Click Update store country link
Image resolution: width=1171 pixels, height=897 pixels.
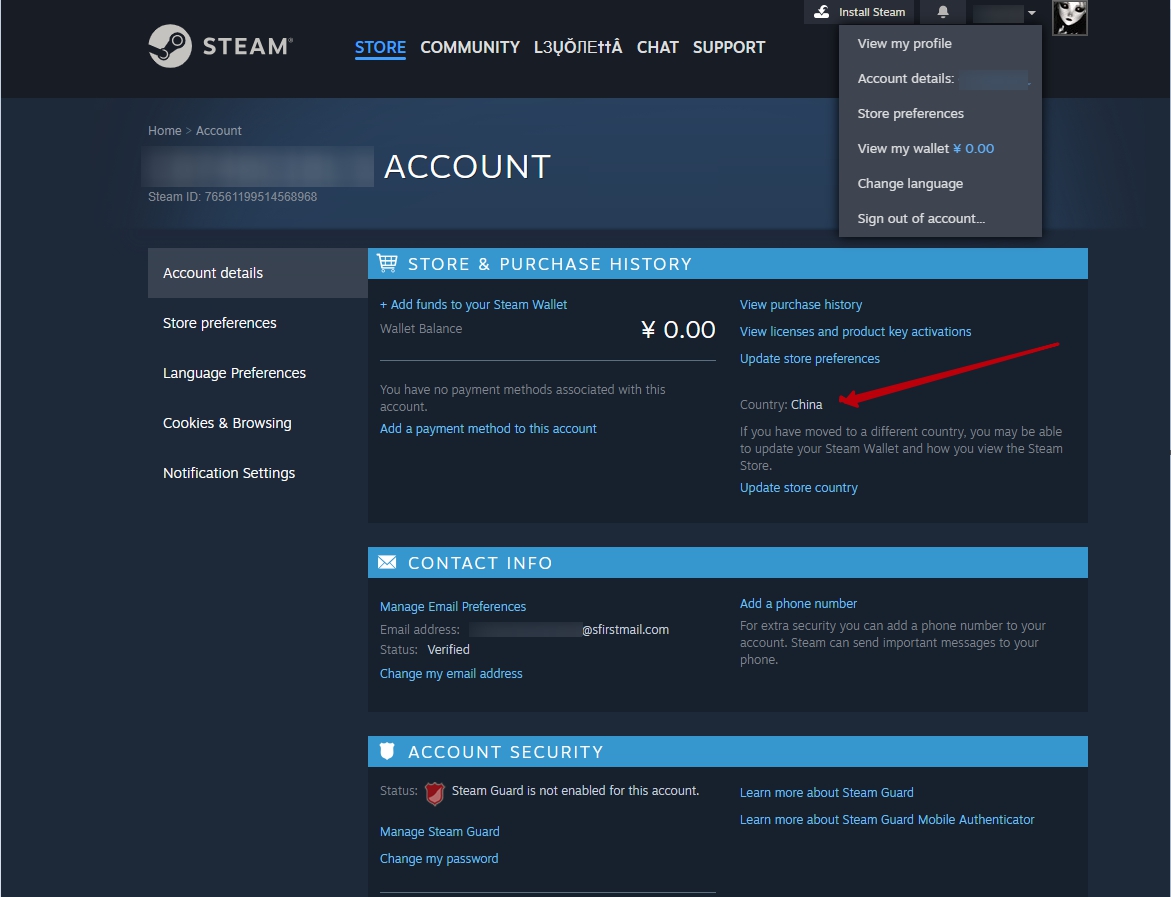798,488
